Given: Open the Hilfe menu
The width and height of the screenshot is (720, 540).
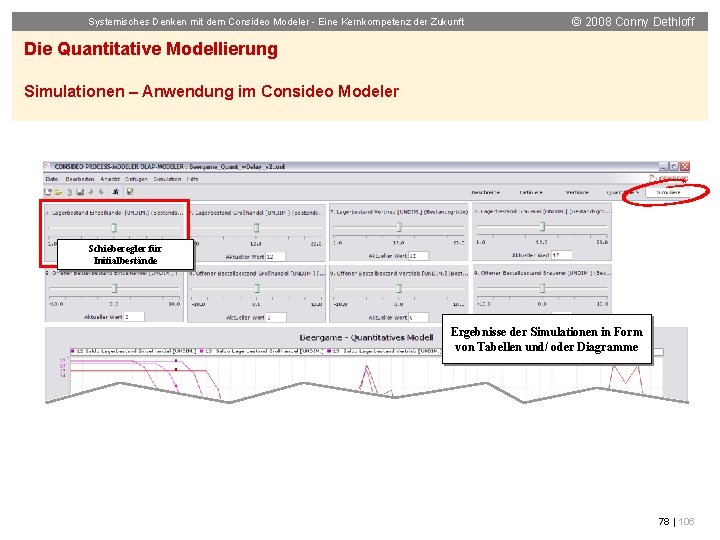Looking at the screenshot, I should [x=192, y=179].
